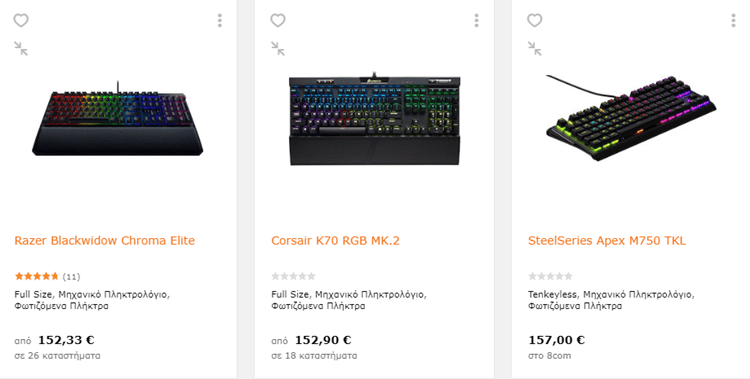
Task: Open Corsair K70 RGB MK.2 product link
Action: [335, 240]
